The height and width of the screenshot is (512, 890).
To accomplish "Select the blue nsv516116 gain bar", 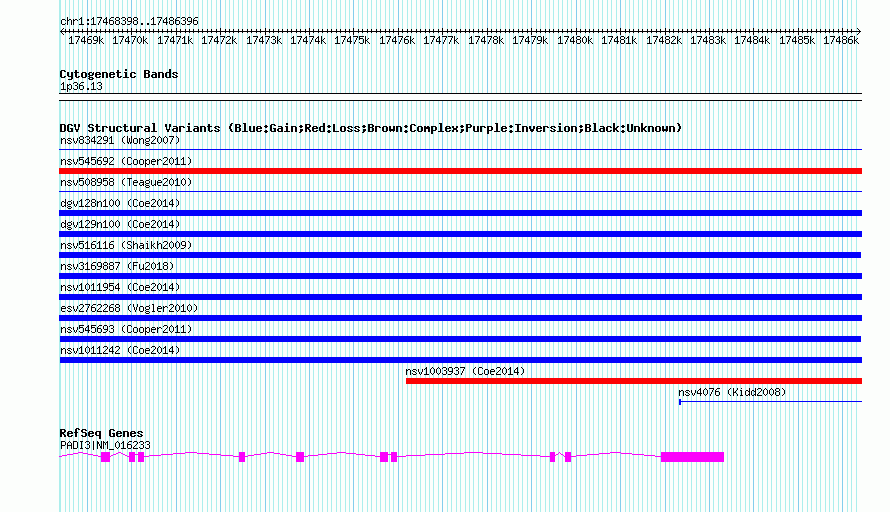I will [460, 255].
